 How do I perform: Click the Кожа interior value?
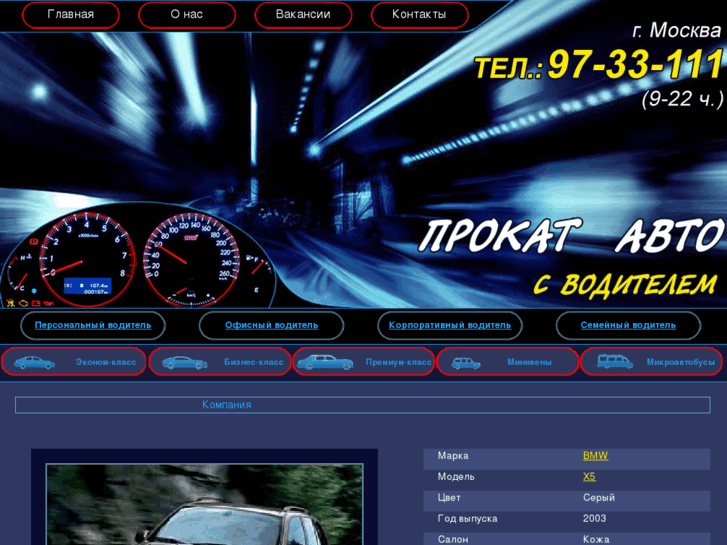tap(596, 539)
